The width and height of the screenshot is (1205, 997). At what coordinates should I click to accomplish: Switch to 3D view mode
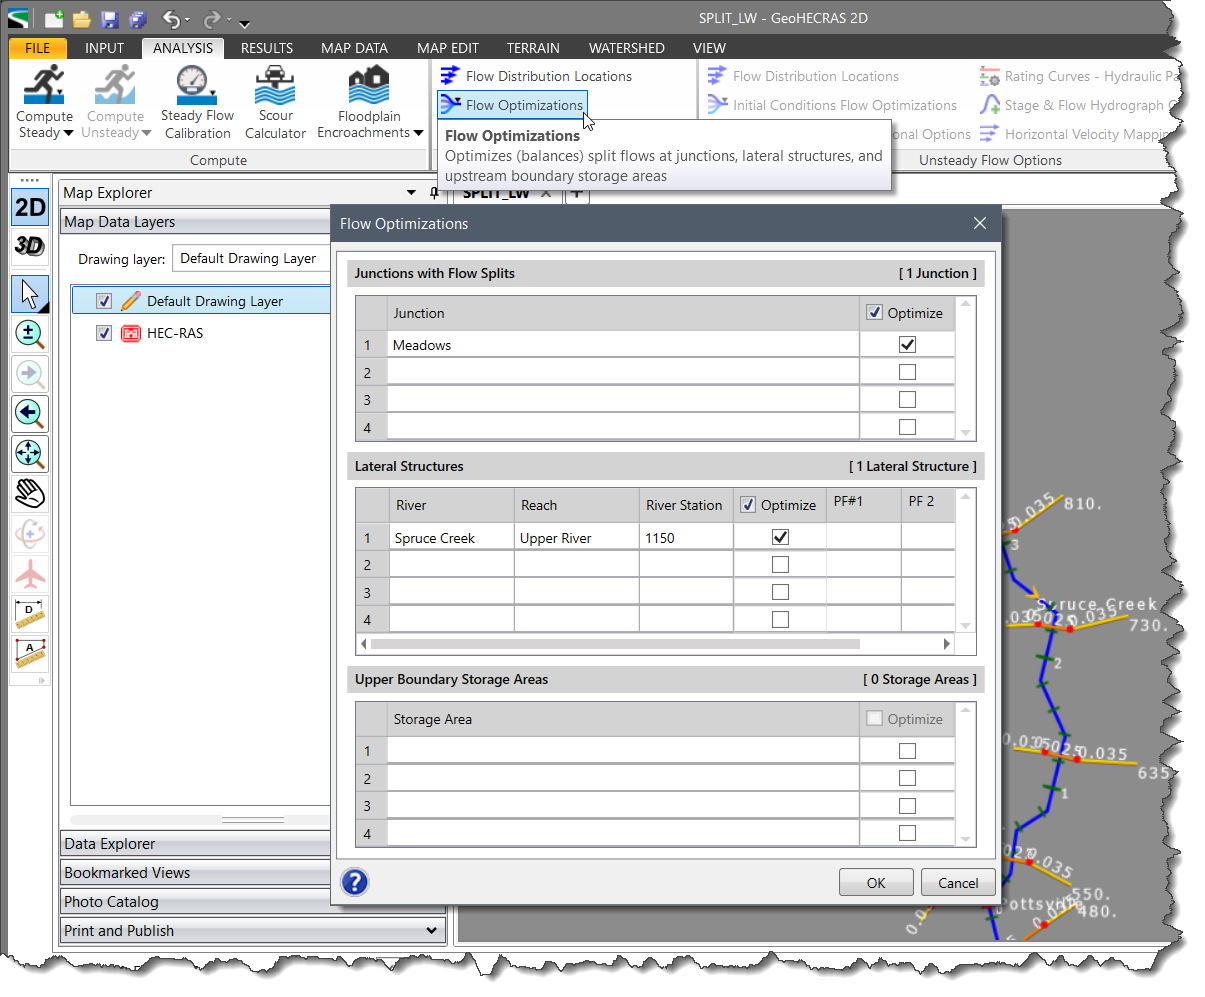[26, 246]
